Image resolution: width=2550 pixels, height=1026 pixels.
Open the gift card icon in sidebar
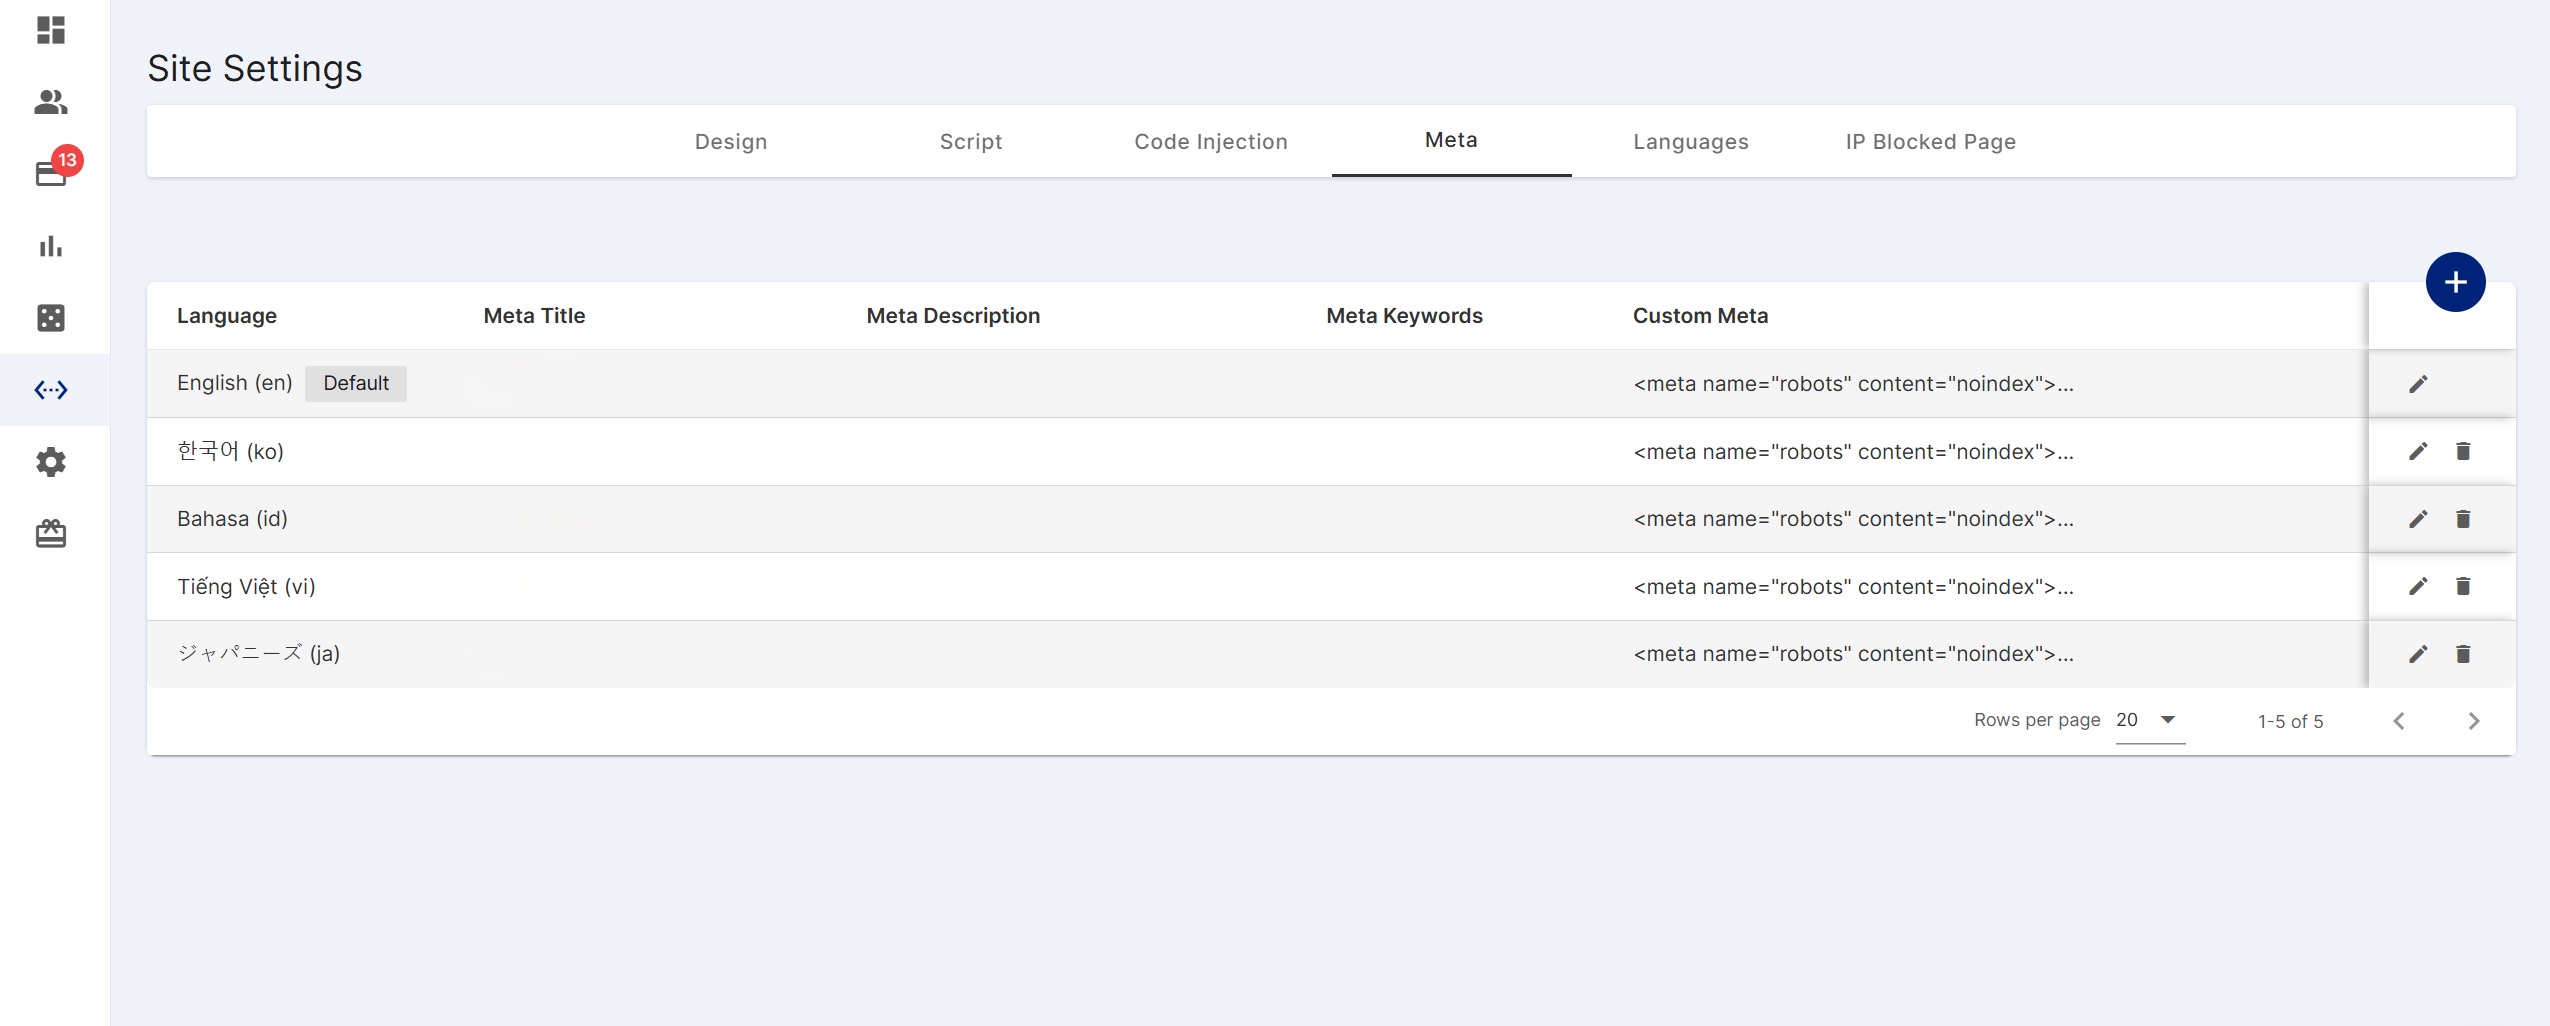[x=51, y=534]
